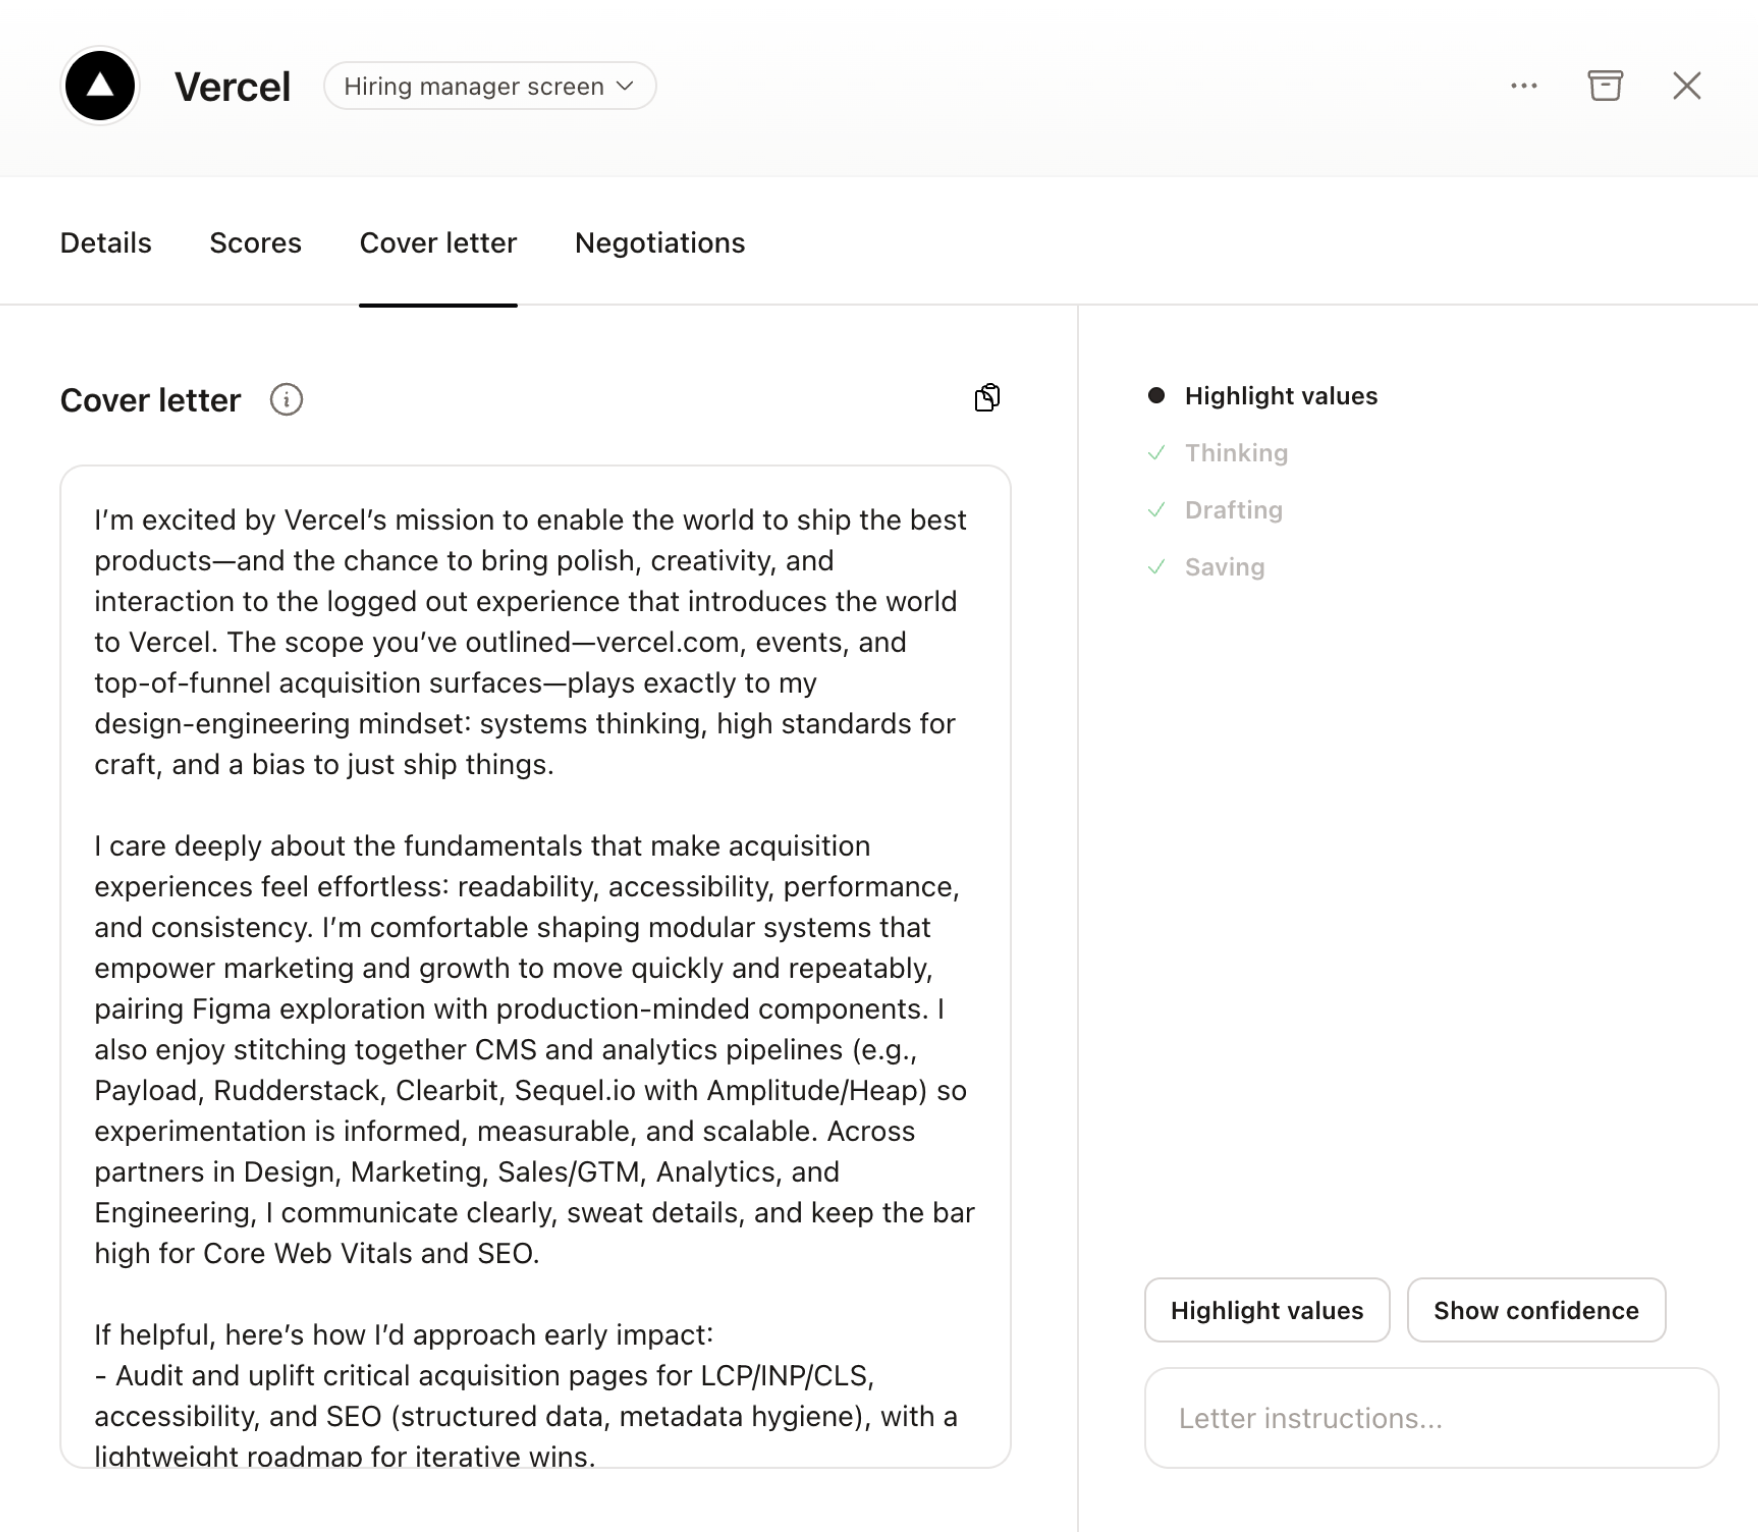Click the archive box icon
1758x1532 pixels.
point(1604,86)
